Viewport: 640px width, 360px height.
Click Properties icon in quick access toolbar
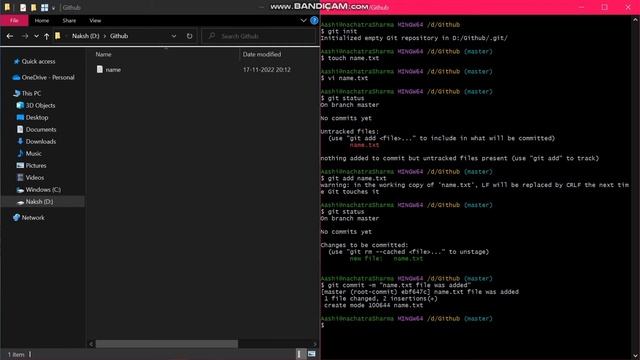pyautogui.click(x=23, y=7)
